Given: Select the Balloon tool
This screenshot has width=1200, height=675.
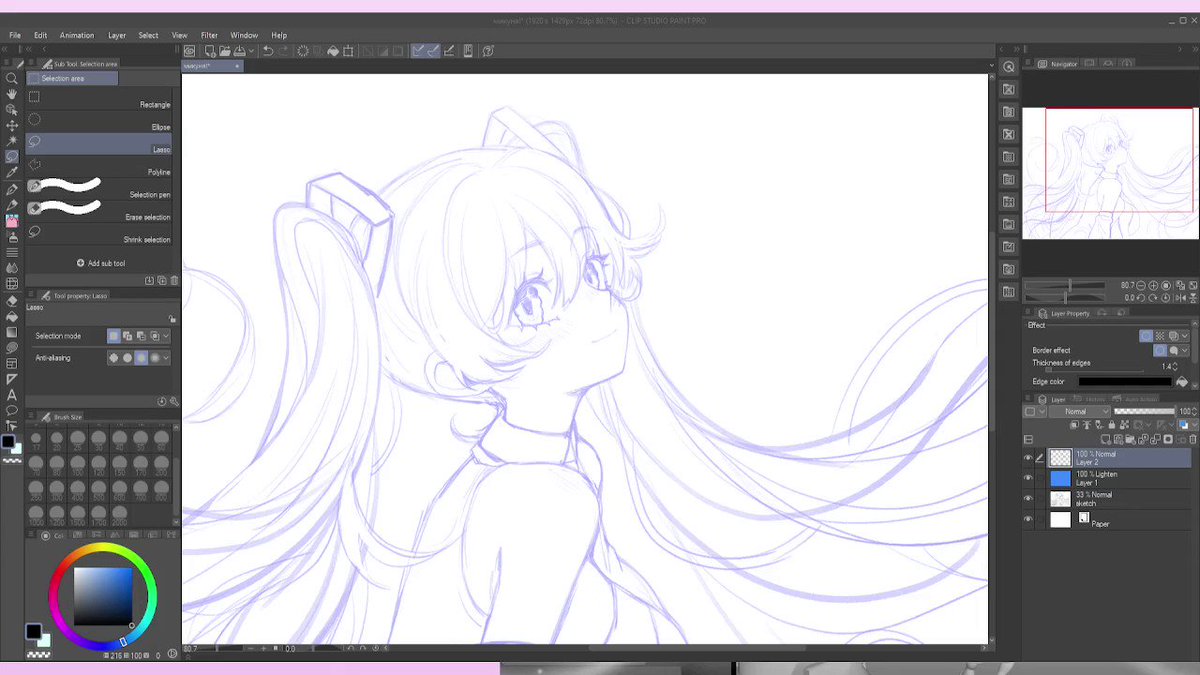Looking at the screenshot, I should [x=12, y=411].
